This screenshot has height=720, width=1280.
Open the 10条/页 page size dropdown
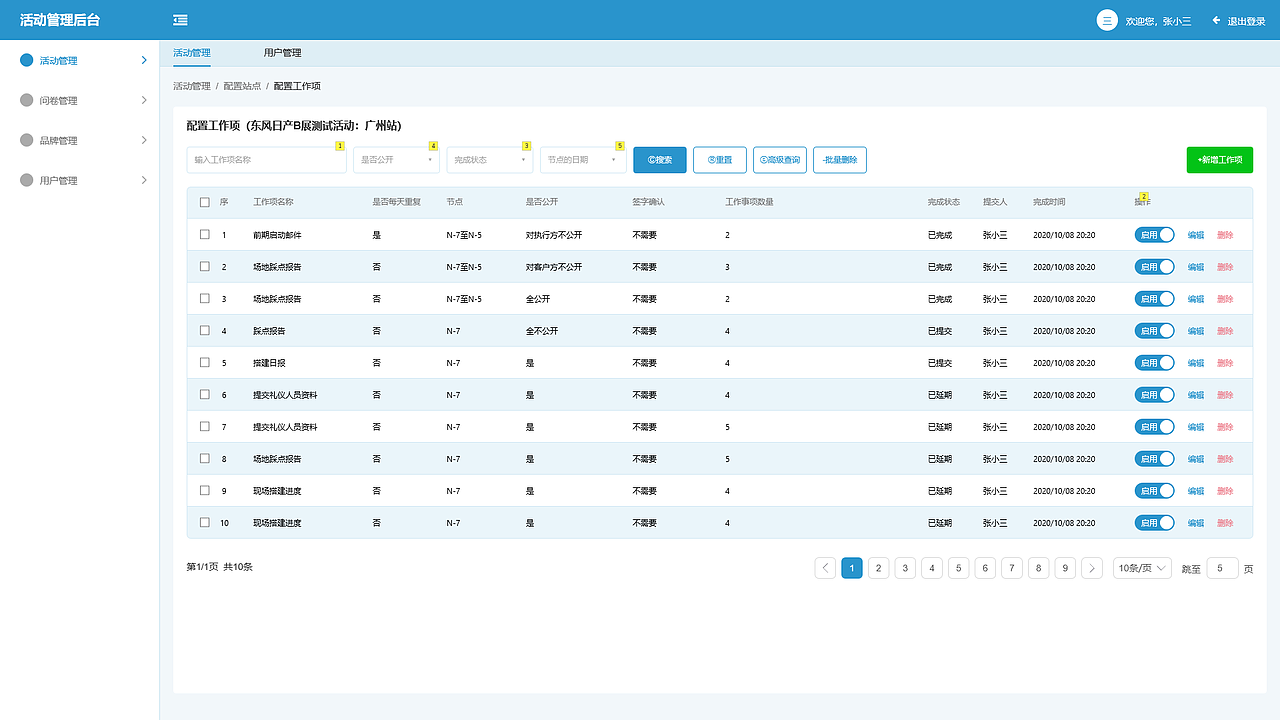tap(1143, 568)
